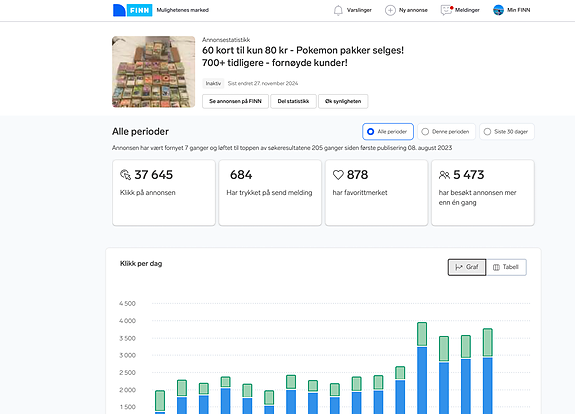This screenshot has width=575, height=414.
Task: Click the Alle perioder section heading
Action: point(140,132)
